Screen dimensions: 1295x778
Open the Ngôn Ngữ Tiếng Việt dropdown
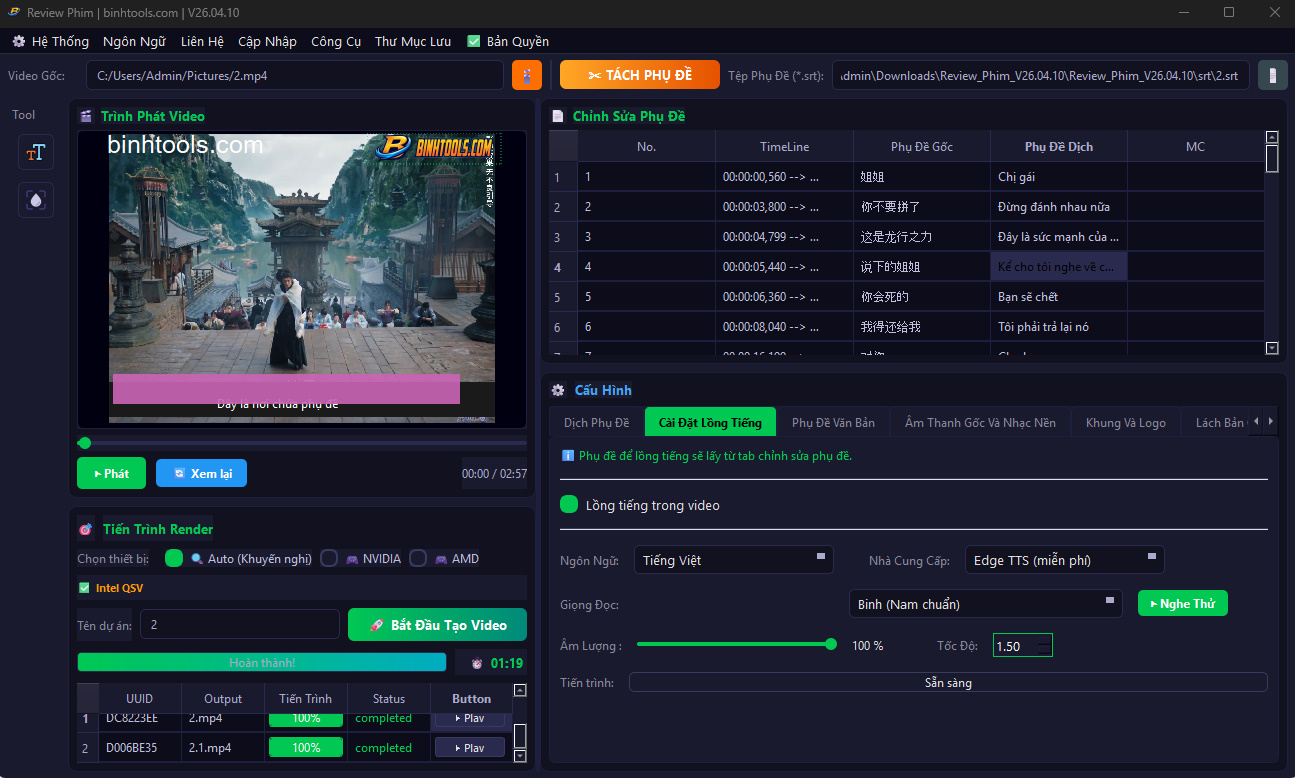click(733, 560)
